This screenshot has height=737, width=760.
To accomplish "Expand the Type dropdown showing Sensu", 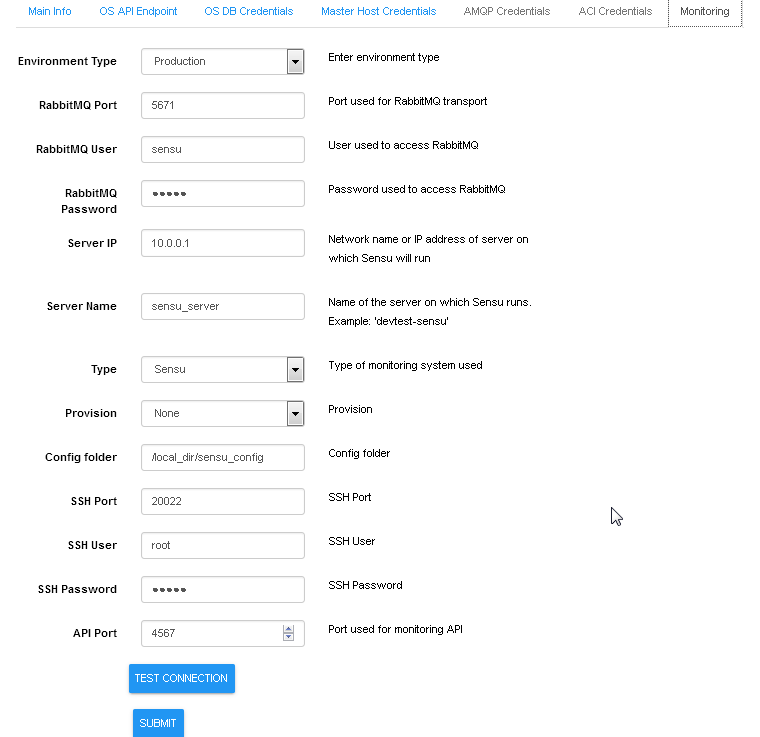I will pos(222,370).
